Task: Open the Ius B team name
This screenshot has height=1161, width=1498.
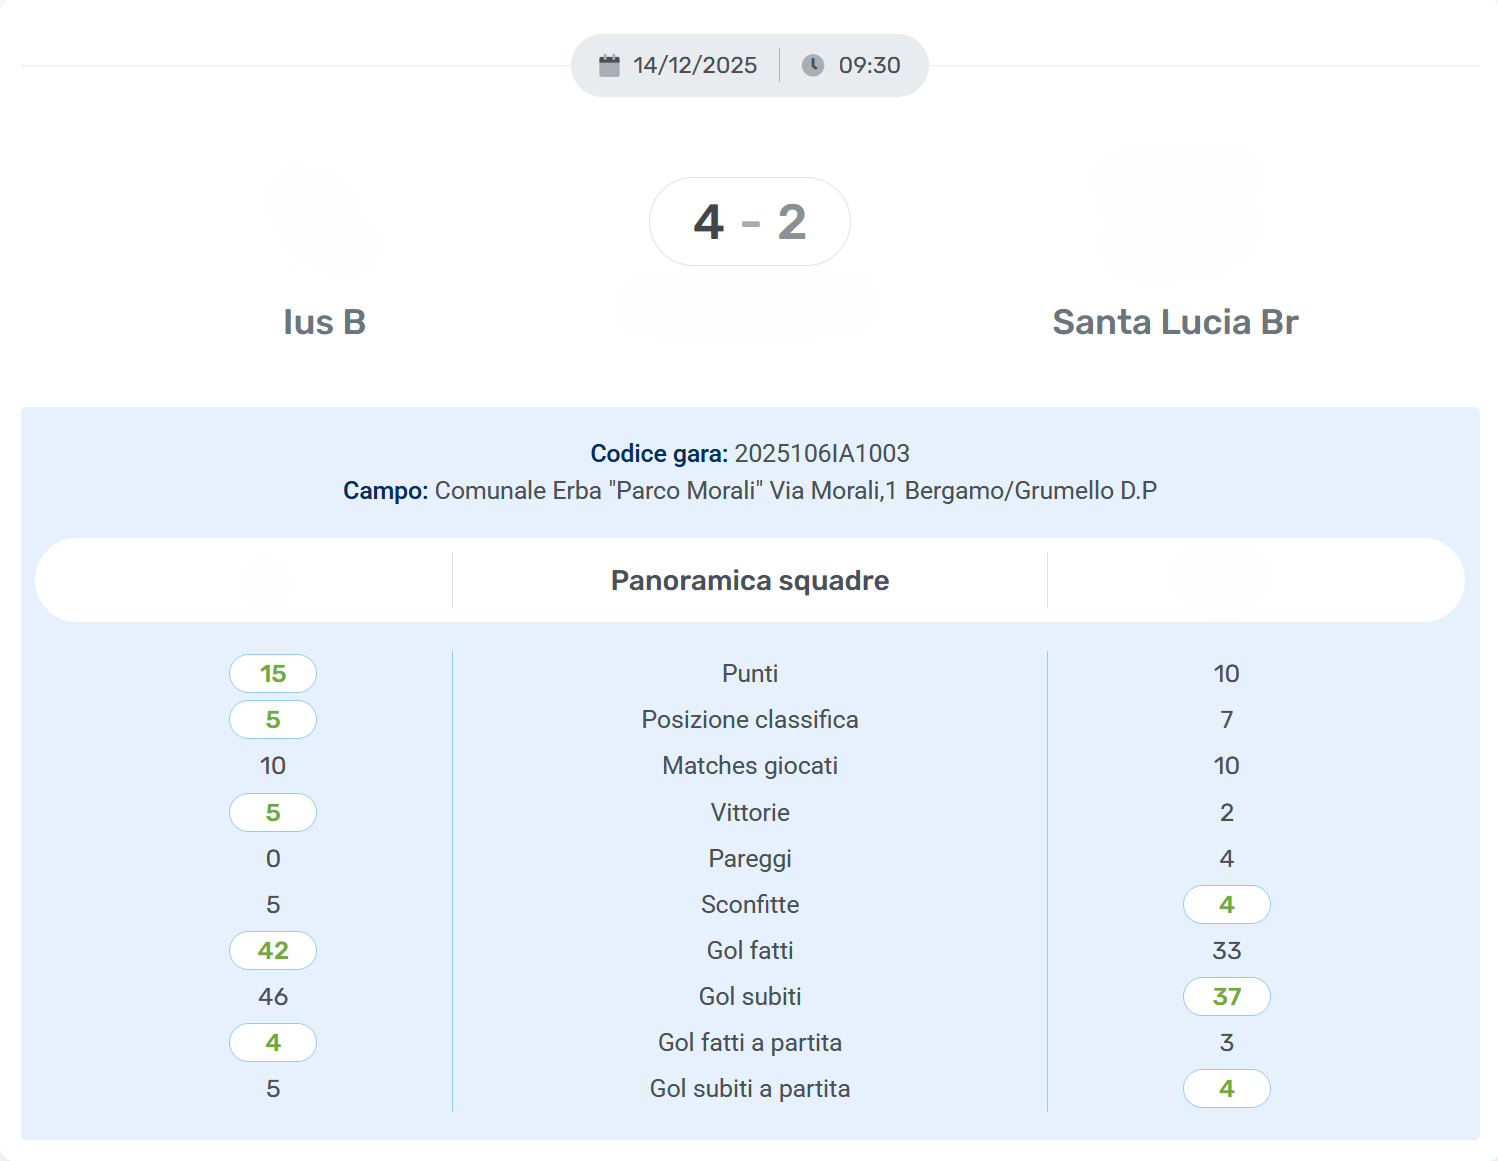Action: point(324,323)
